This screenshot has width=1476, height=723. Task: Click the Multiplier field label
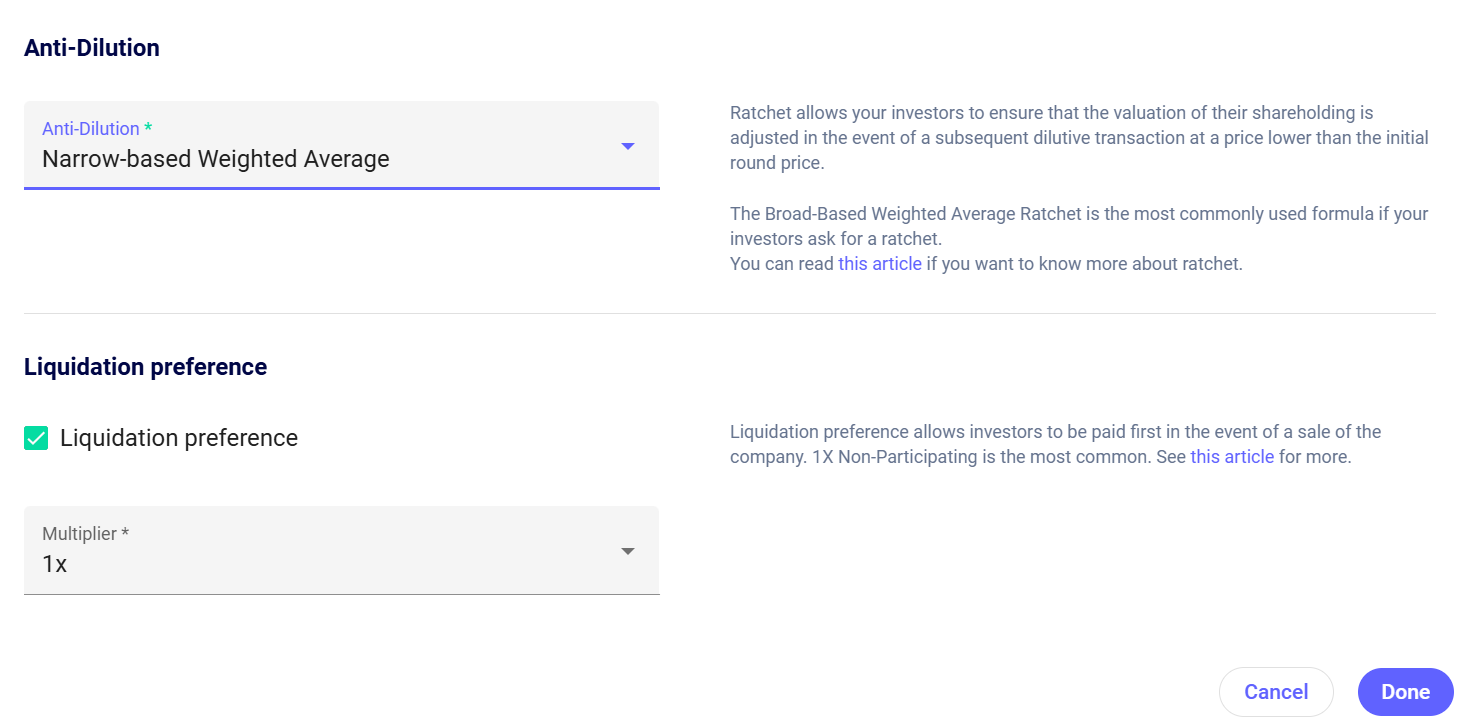tap(80, 534)
